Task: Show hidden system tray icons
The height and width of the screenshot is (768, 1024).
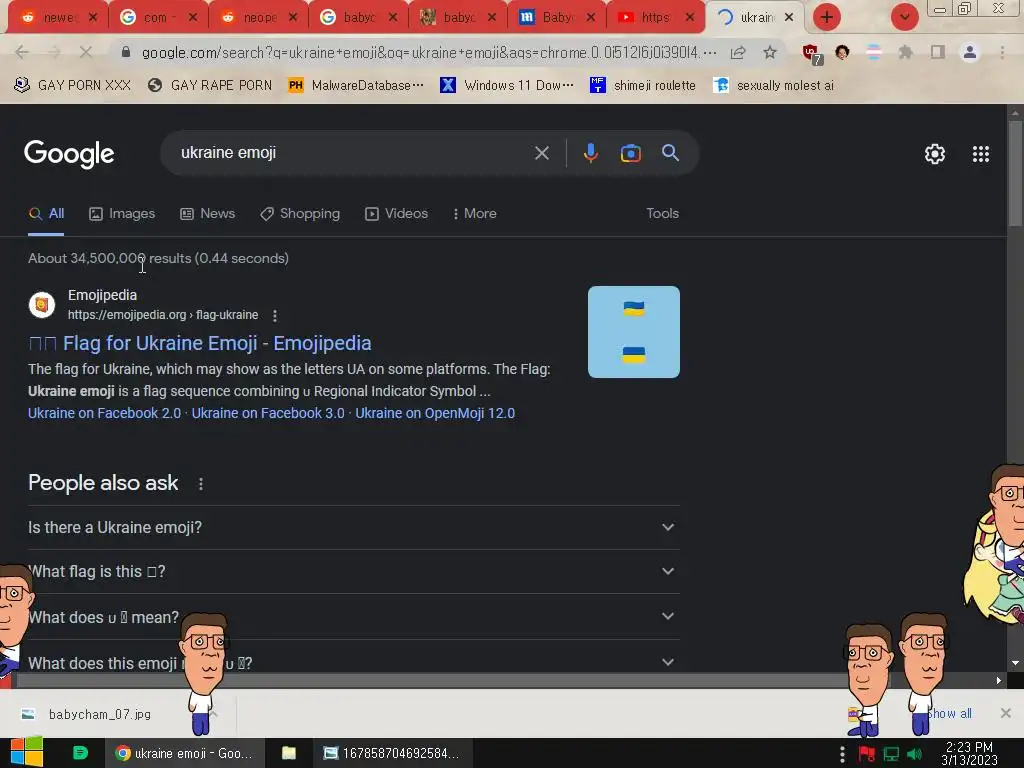Action: pyautogui.click(x=842, y=754)
